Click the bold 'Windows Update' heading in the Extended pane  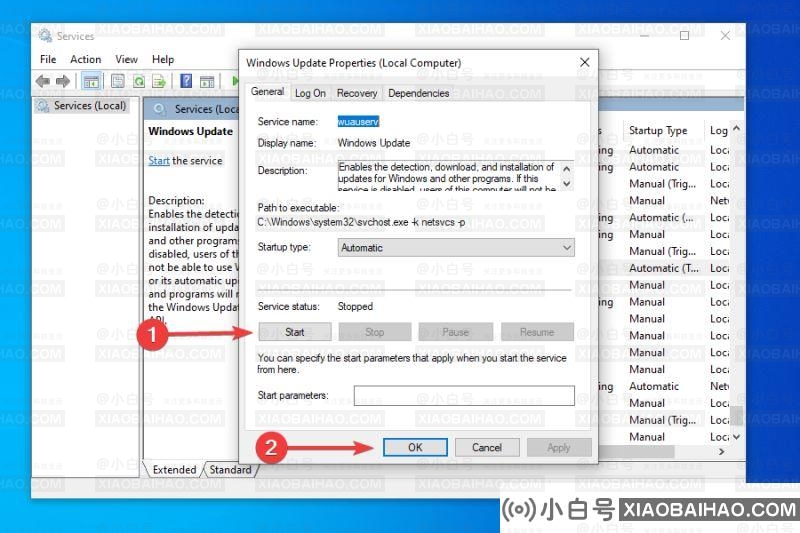click(x=190, y=131)
